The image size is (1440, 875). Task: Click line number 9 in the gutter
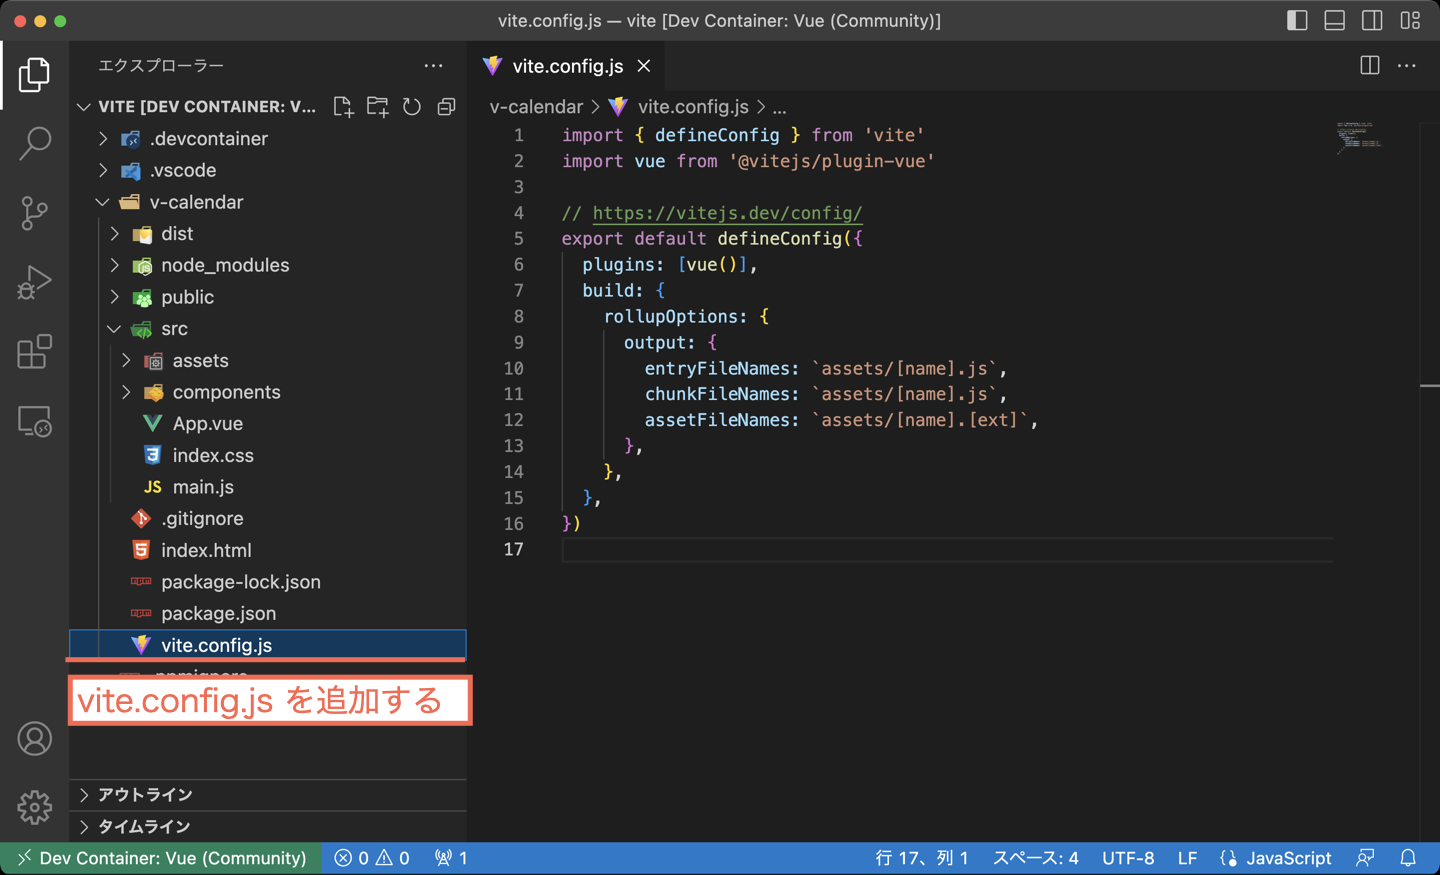pyautogui.click(x=518, y=342)
